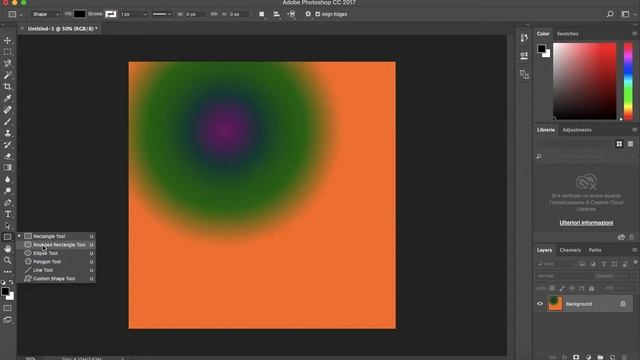Open the Properties panel icon
This screenshot has height=360, width=640.
pos(524,56)
